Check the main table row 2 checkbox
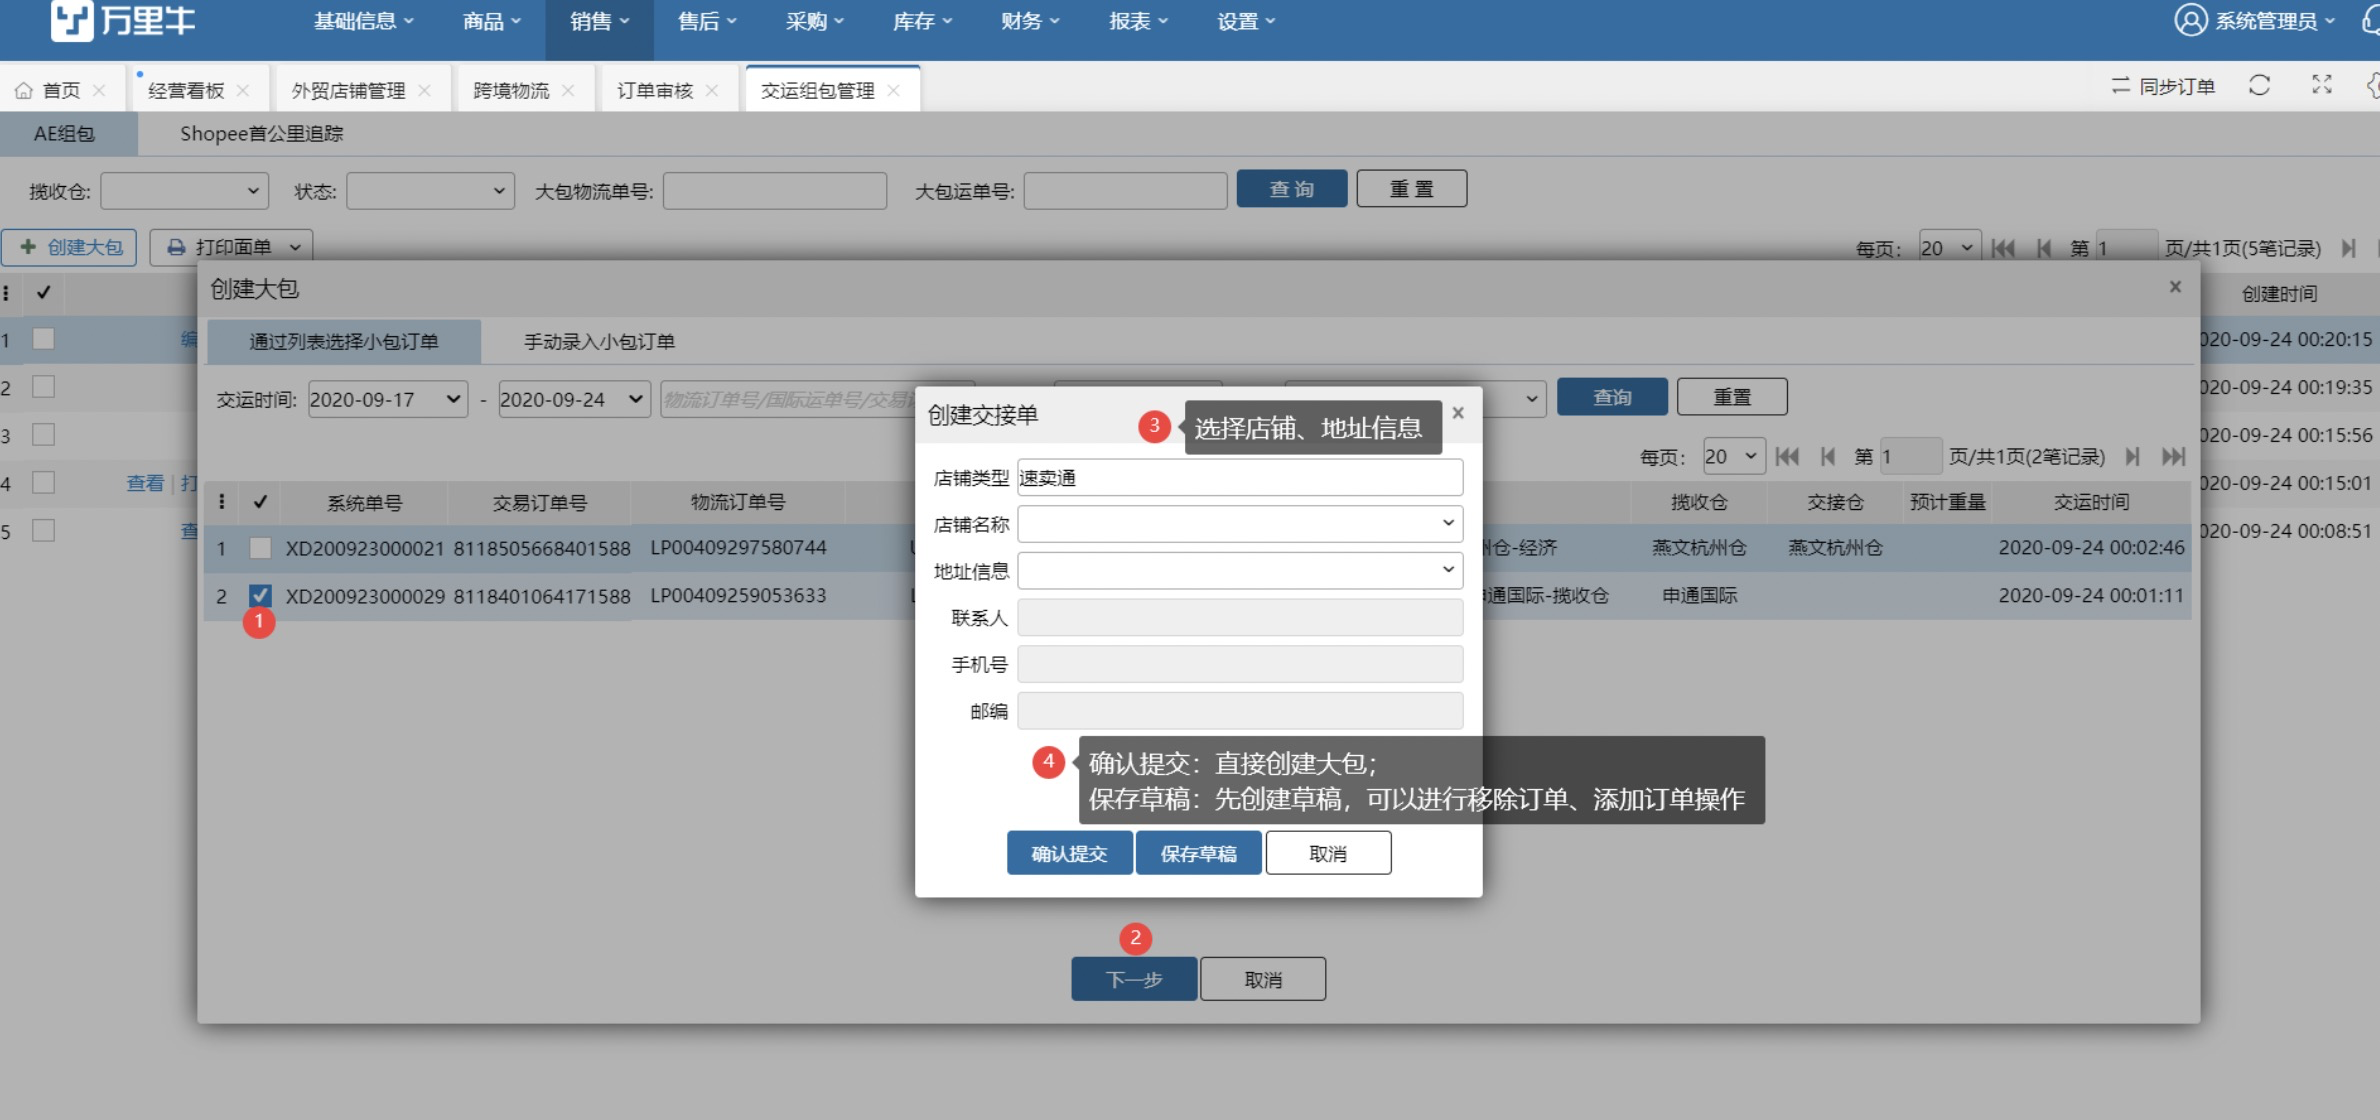This screenshot has height=1120, width=2380. 43,387
